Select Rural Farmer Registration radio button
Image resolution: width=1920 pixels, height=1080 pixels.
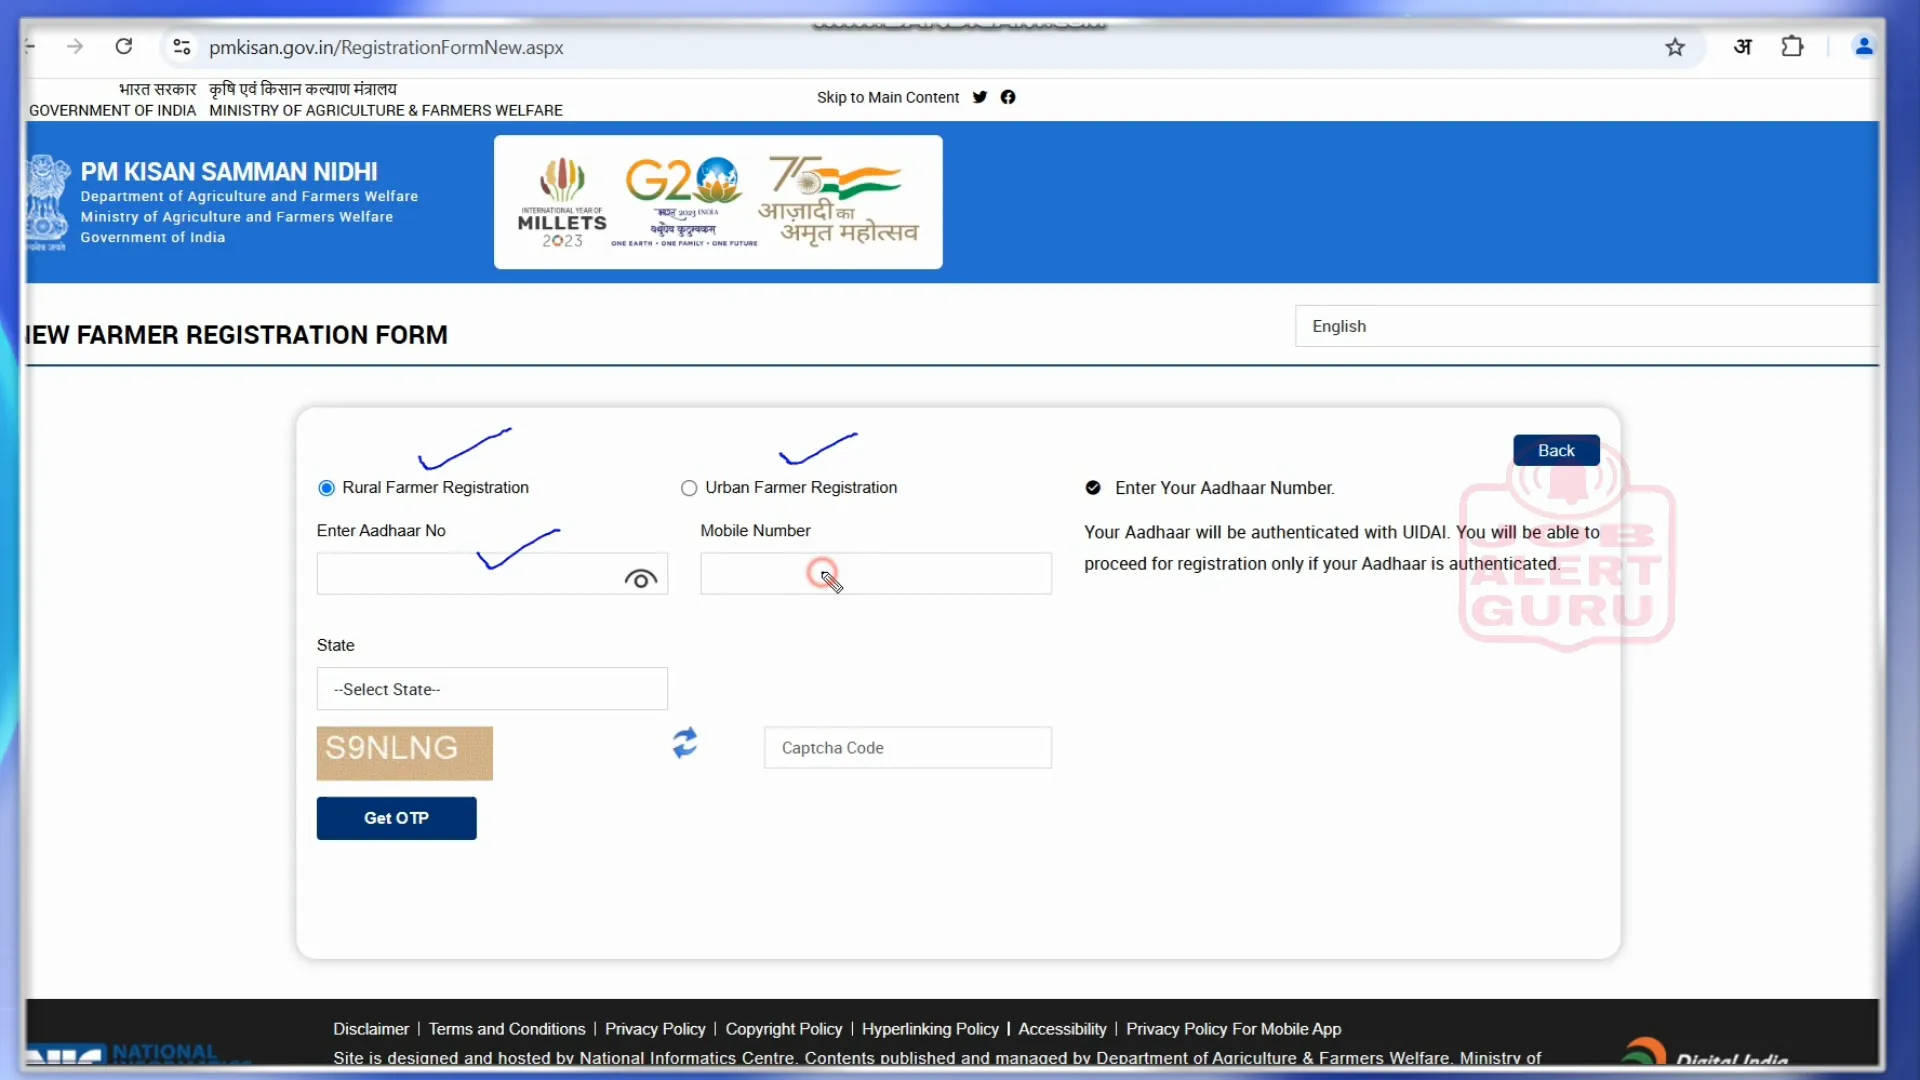326,488
